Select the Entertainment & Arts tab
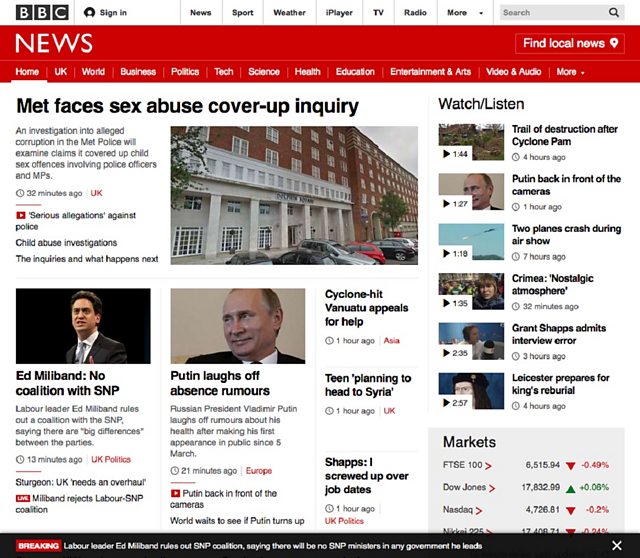This screenshot has height=558, width=640. coord(430,72)
